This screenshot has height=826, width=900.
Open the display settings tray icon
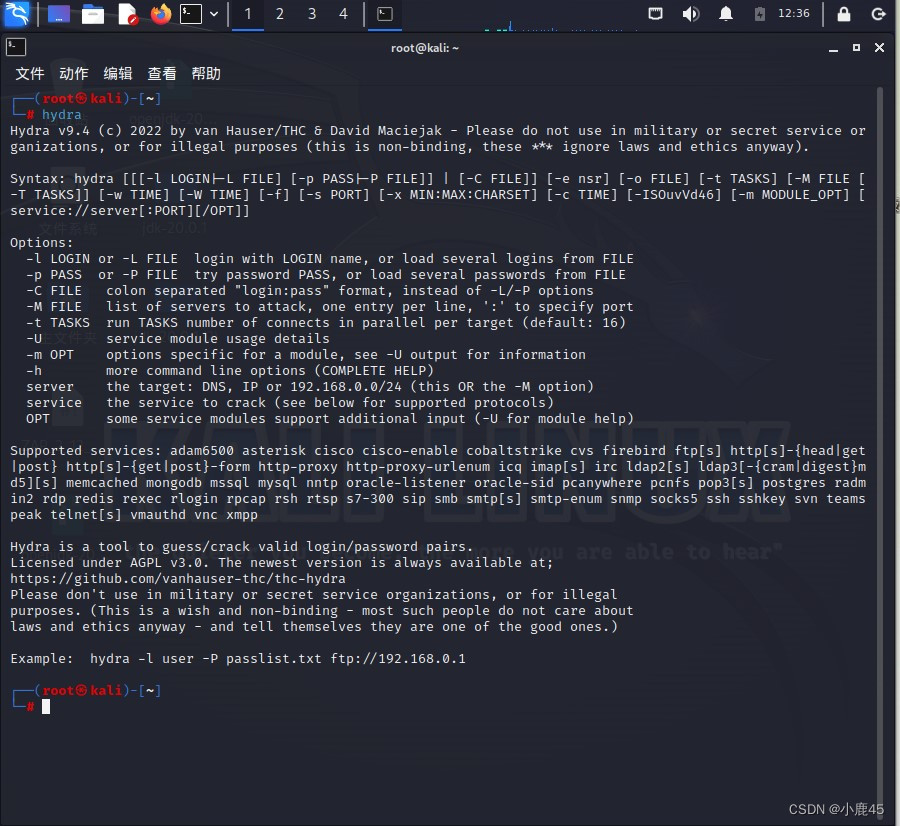tap(655, 13)
